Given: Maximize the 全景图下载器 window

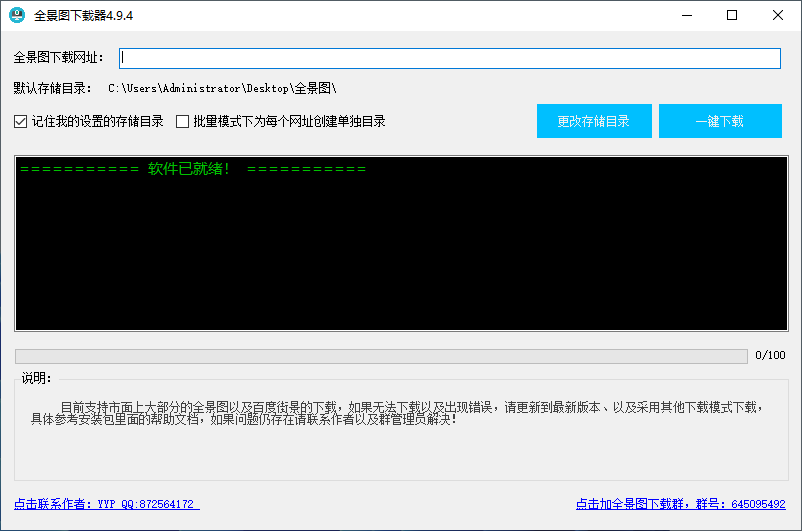Looking at the screenshot, I should pos(732,16).
